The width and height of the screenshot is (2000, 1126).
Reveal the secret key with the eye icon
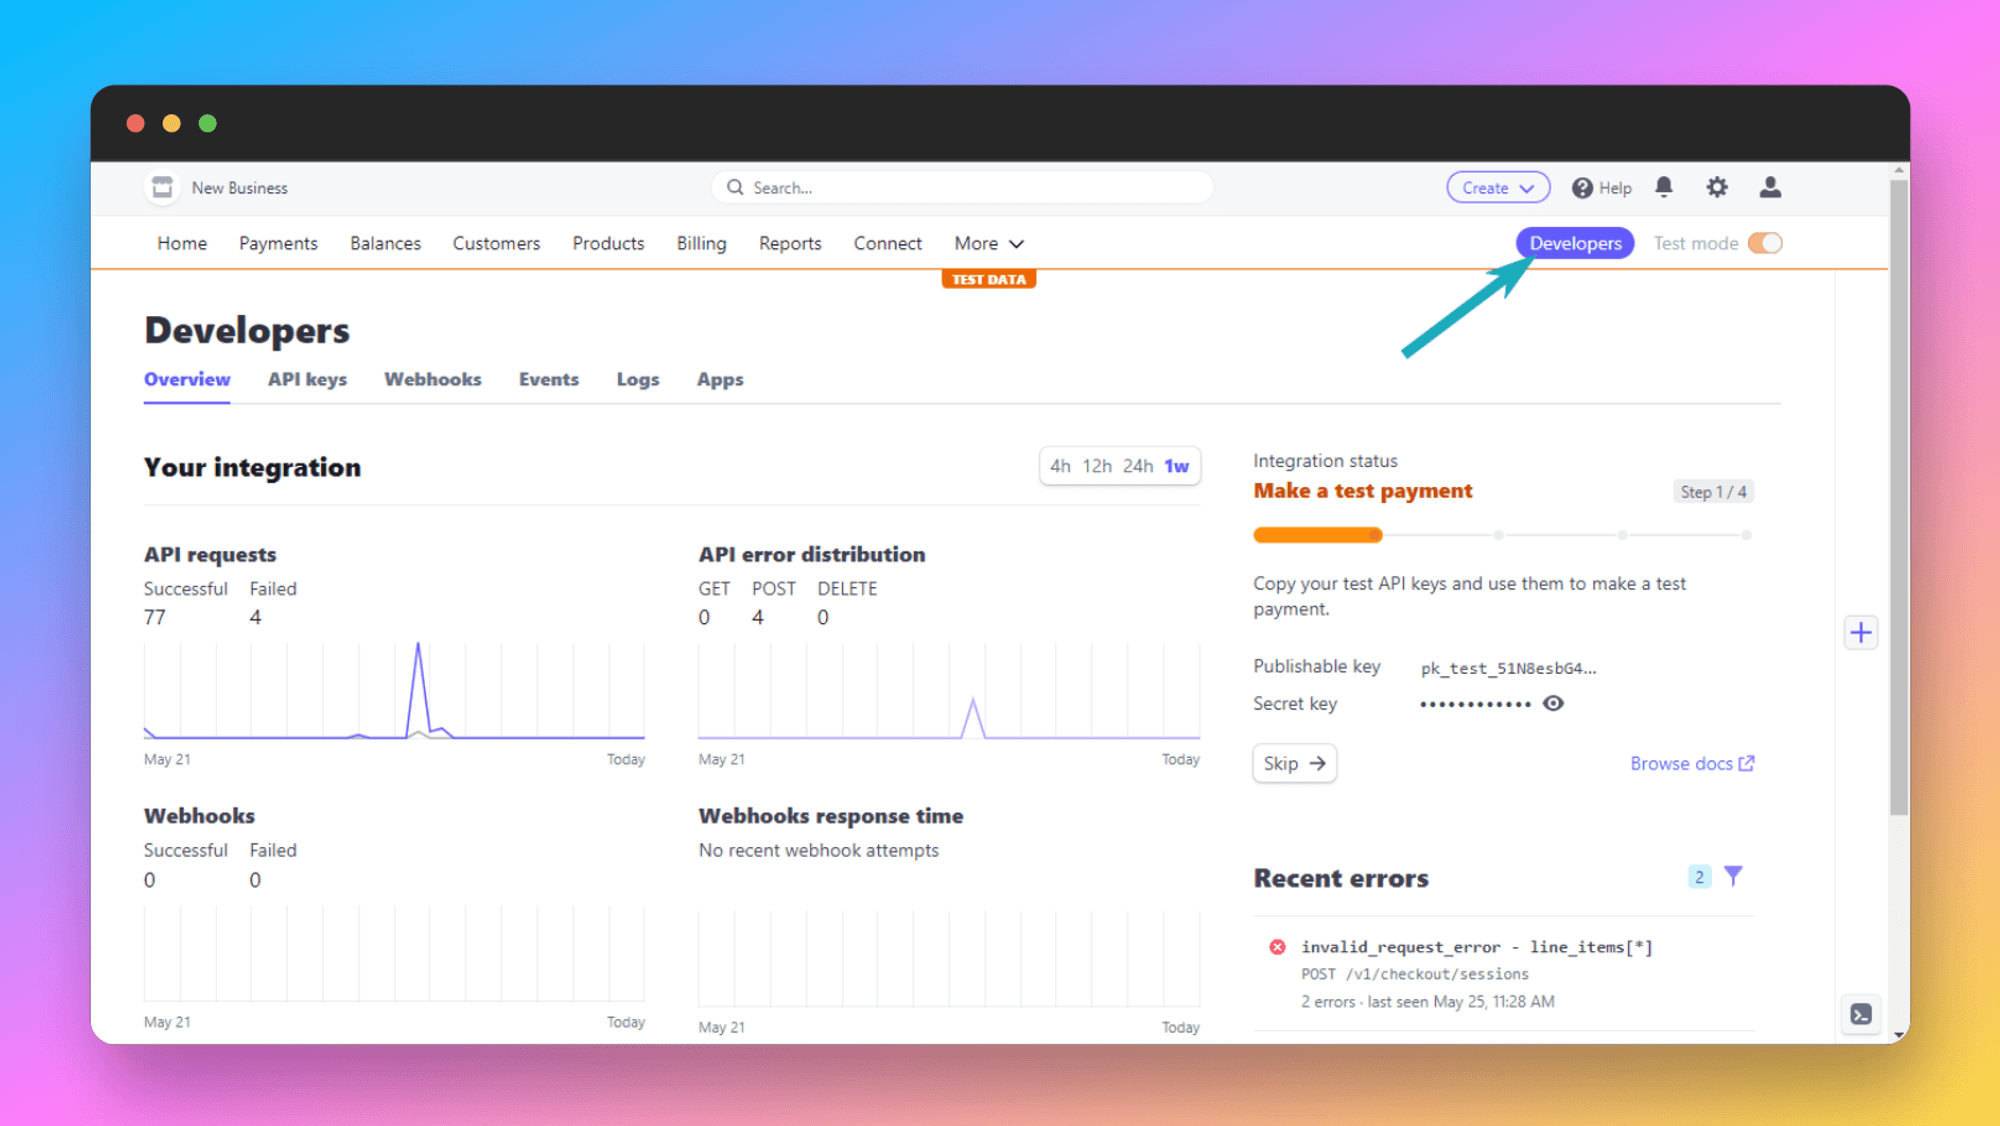pos(1553,703)
